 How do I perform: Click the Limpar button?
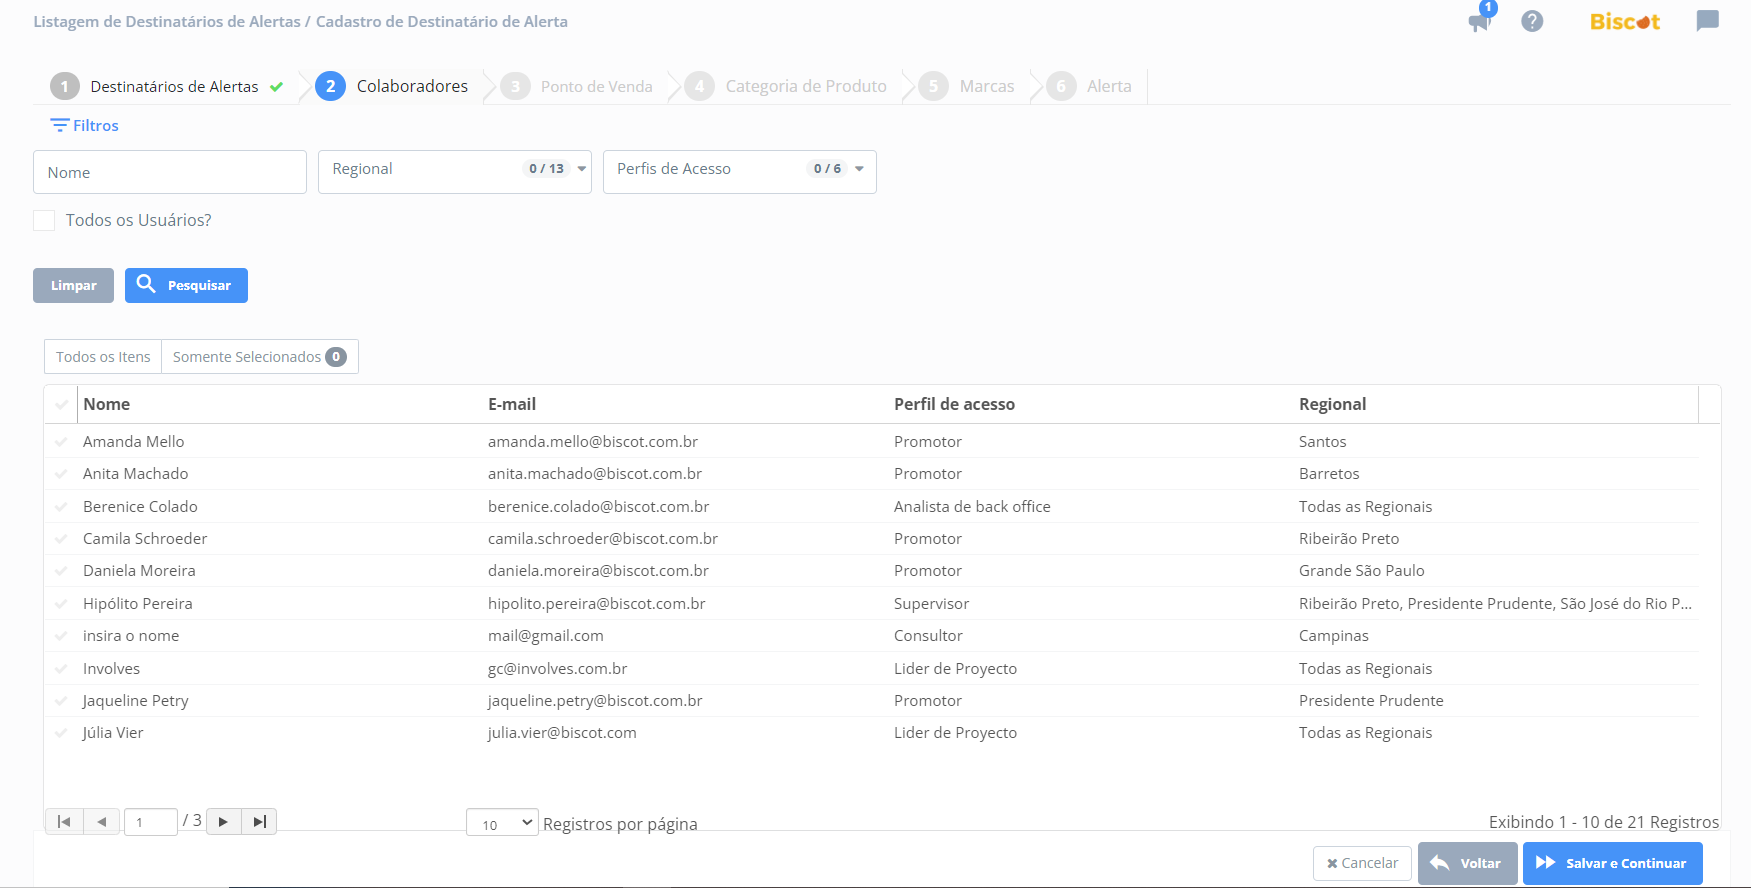pyautogui.click(x=73, y=285)
